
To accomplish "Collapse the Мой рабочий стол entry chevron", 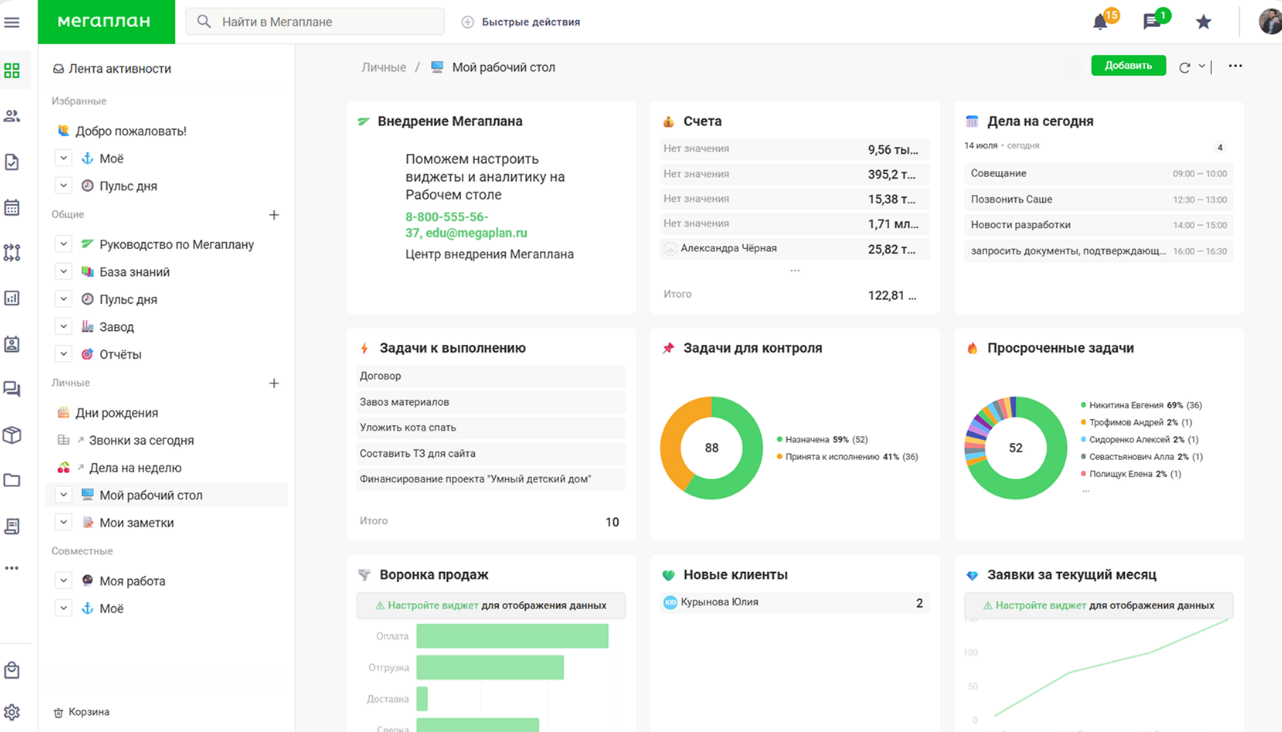I will 63,494.
